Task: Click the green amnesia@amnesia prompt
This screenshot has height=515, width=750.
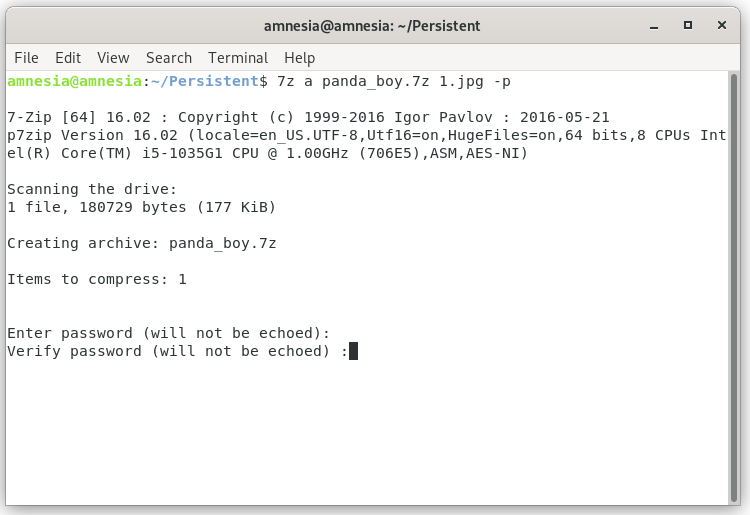Action: point(75,81)
